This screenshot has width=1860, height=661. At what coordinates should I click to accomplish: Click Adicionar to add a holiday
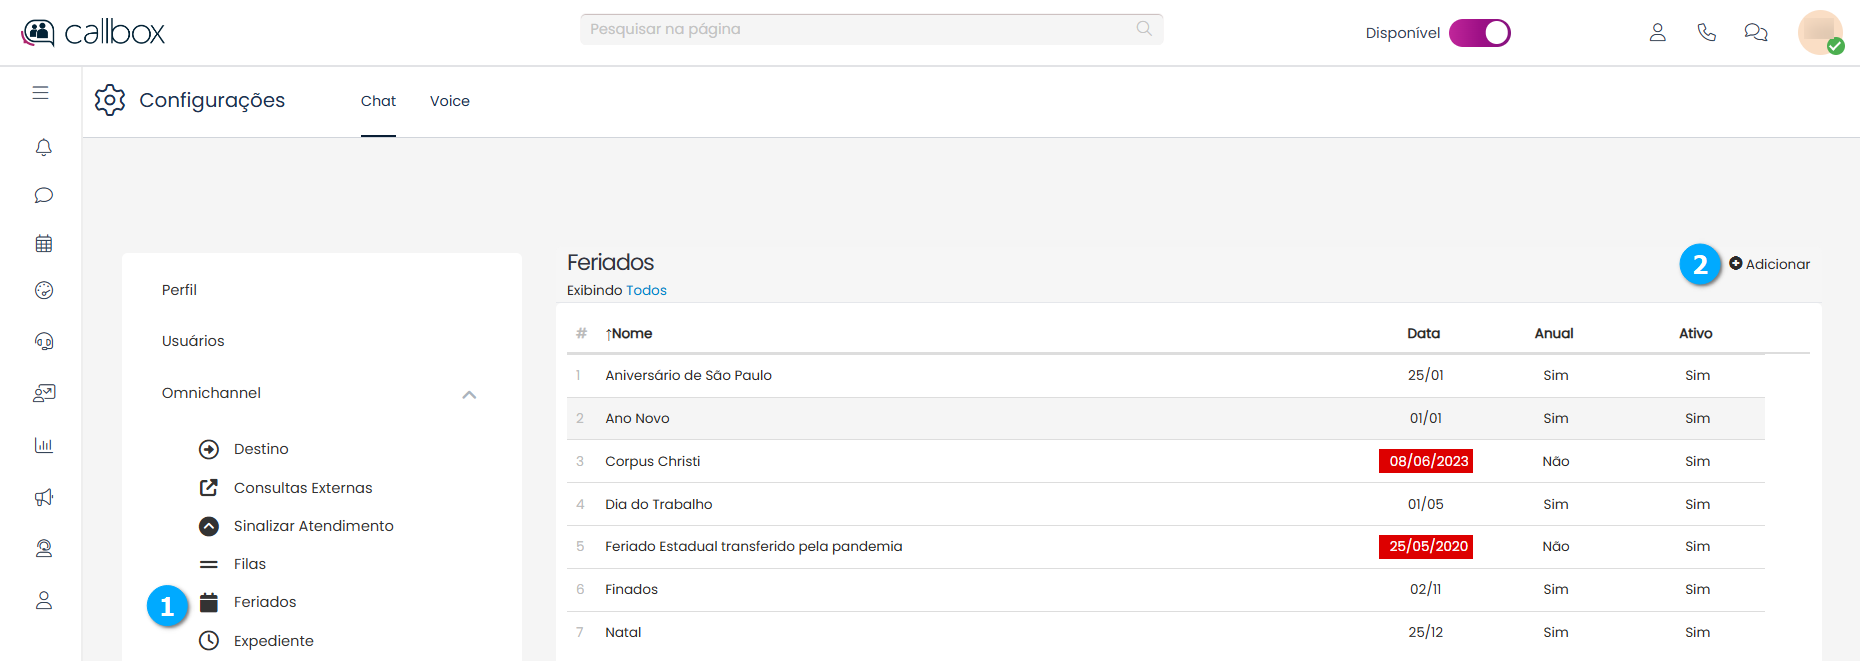click(x=1769, y=264)
